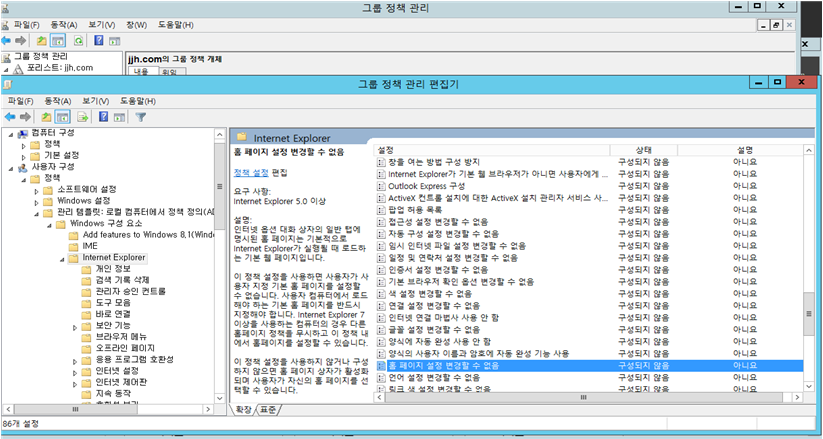The height and width of the screenshot is (439, 823).
Task: Collapse the 사용자 구성 tree node
Action: click(x=11, y=168)
